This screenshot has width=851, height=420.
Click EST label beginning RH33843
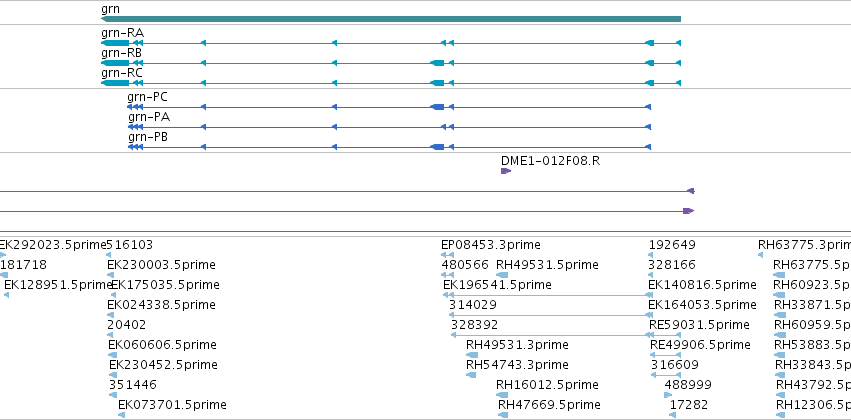813,365
